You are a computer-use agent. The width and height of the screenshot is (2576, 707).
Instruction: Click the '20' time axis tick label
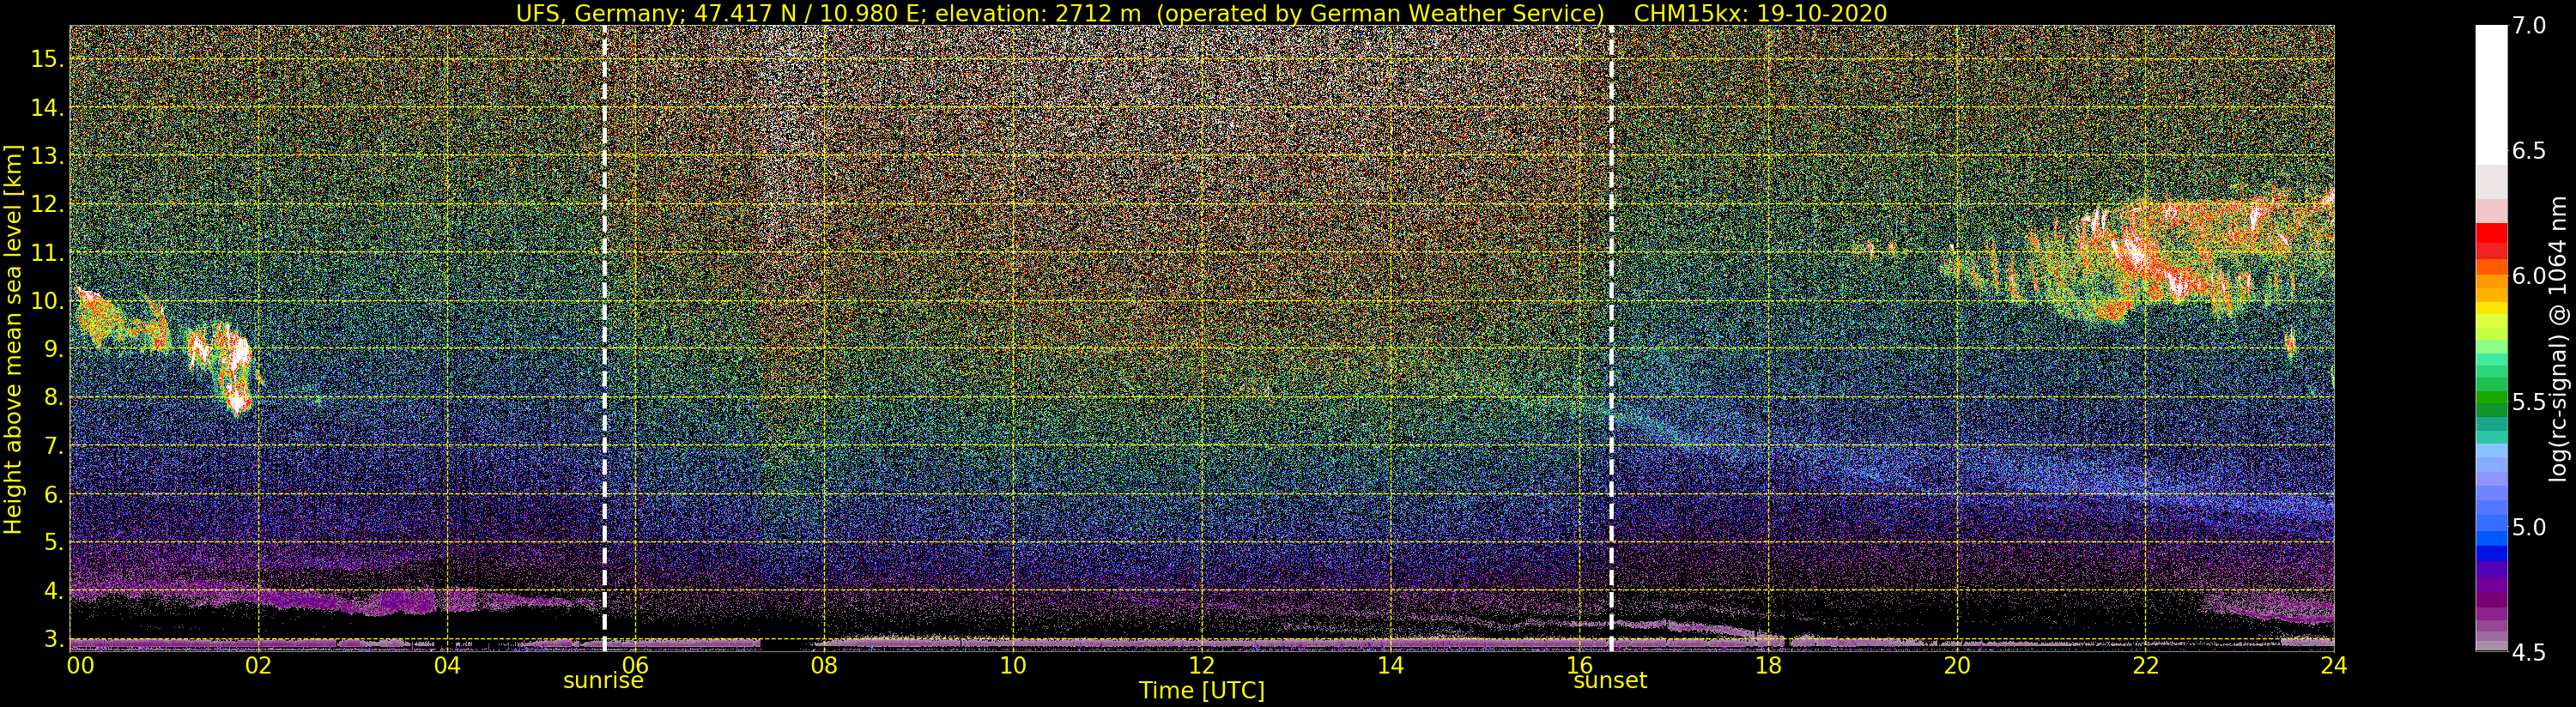pyautogui.click(x=1956, y=665)
